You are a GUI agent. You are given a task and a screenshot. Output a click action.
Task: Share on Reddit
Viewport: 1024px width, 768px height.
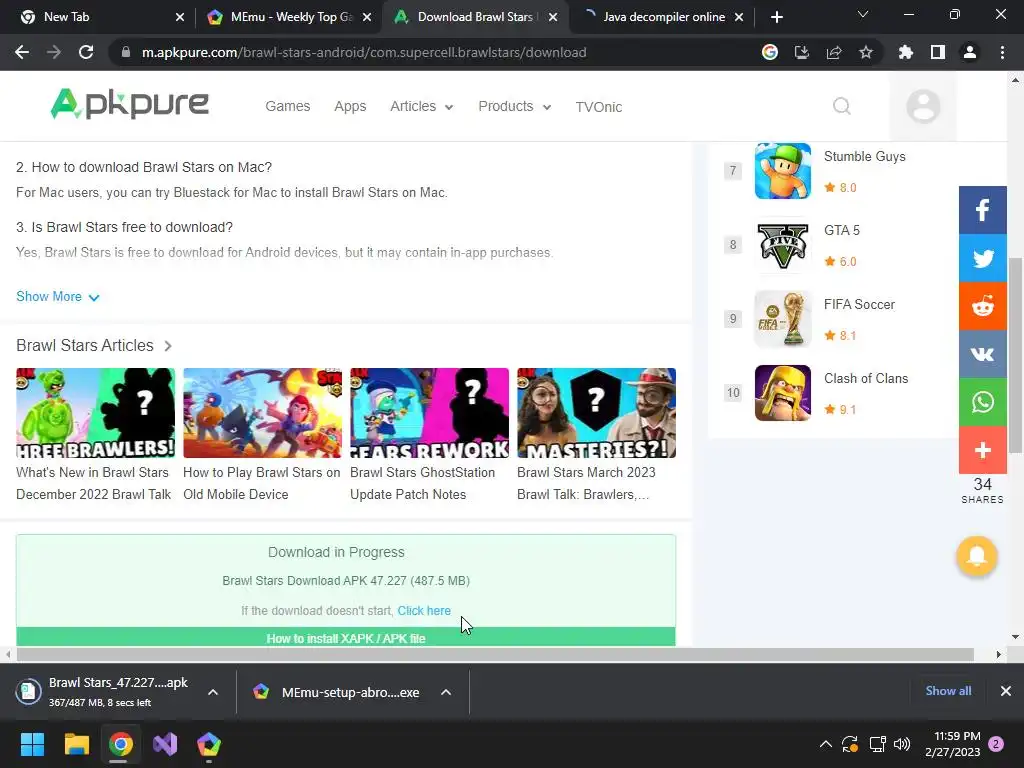point(983,306)
